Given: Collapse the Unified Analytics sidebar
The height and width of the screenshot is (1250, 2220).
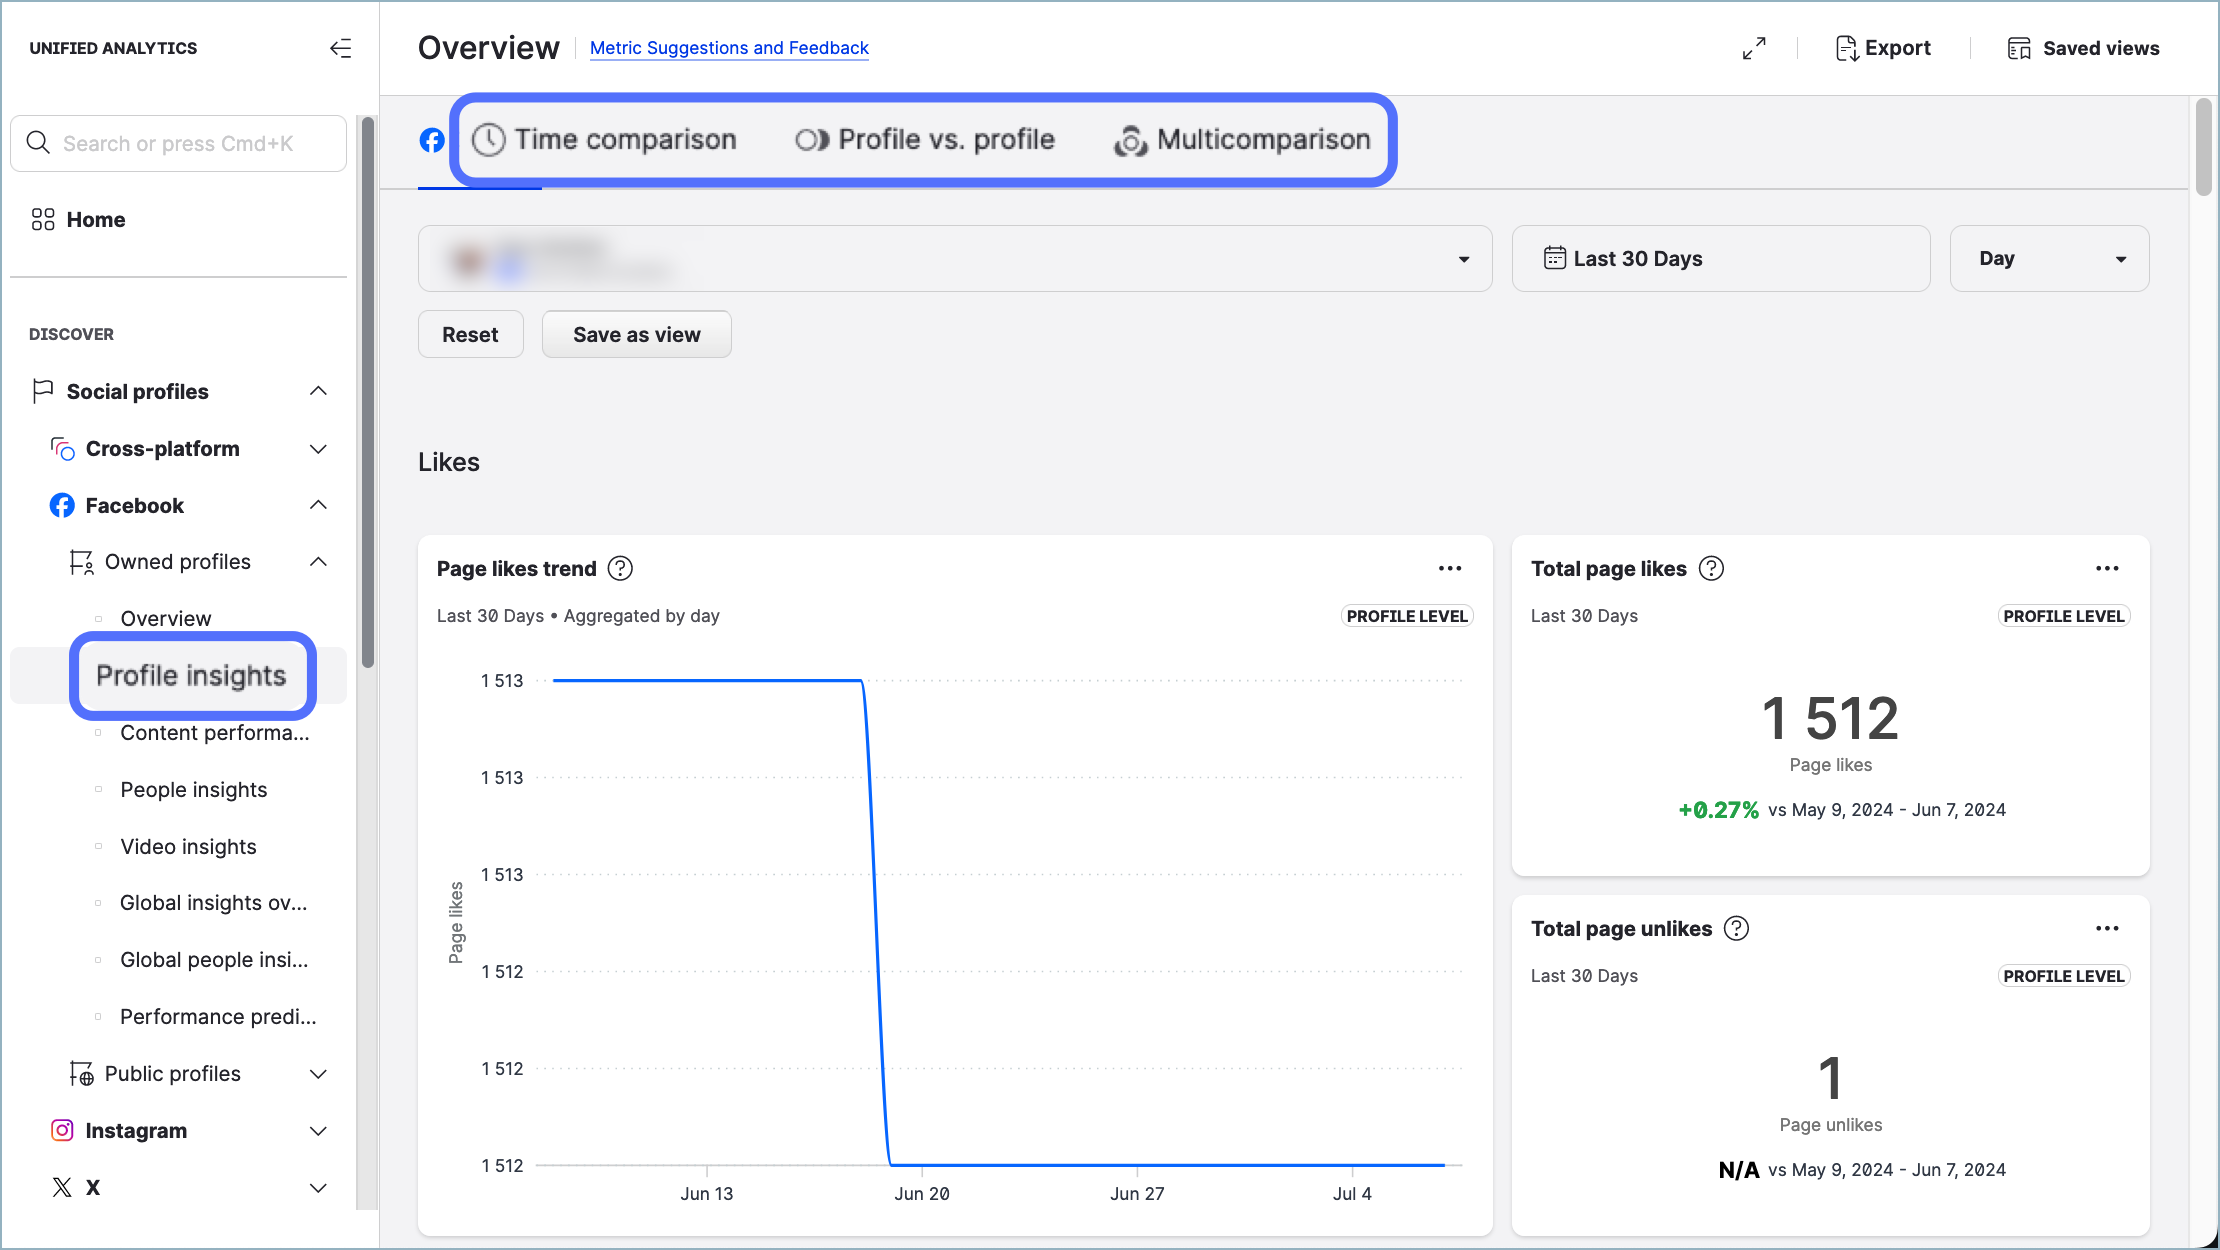Looking at the screenshot, I should 340,48.
